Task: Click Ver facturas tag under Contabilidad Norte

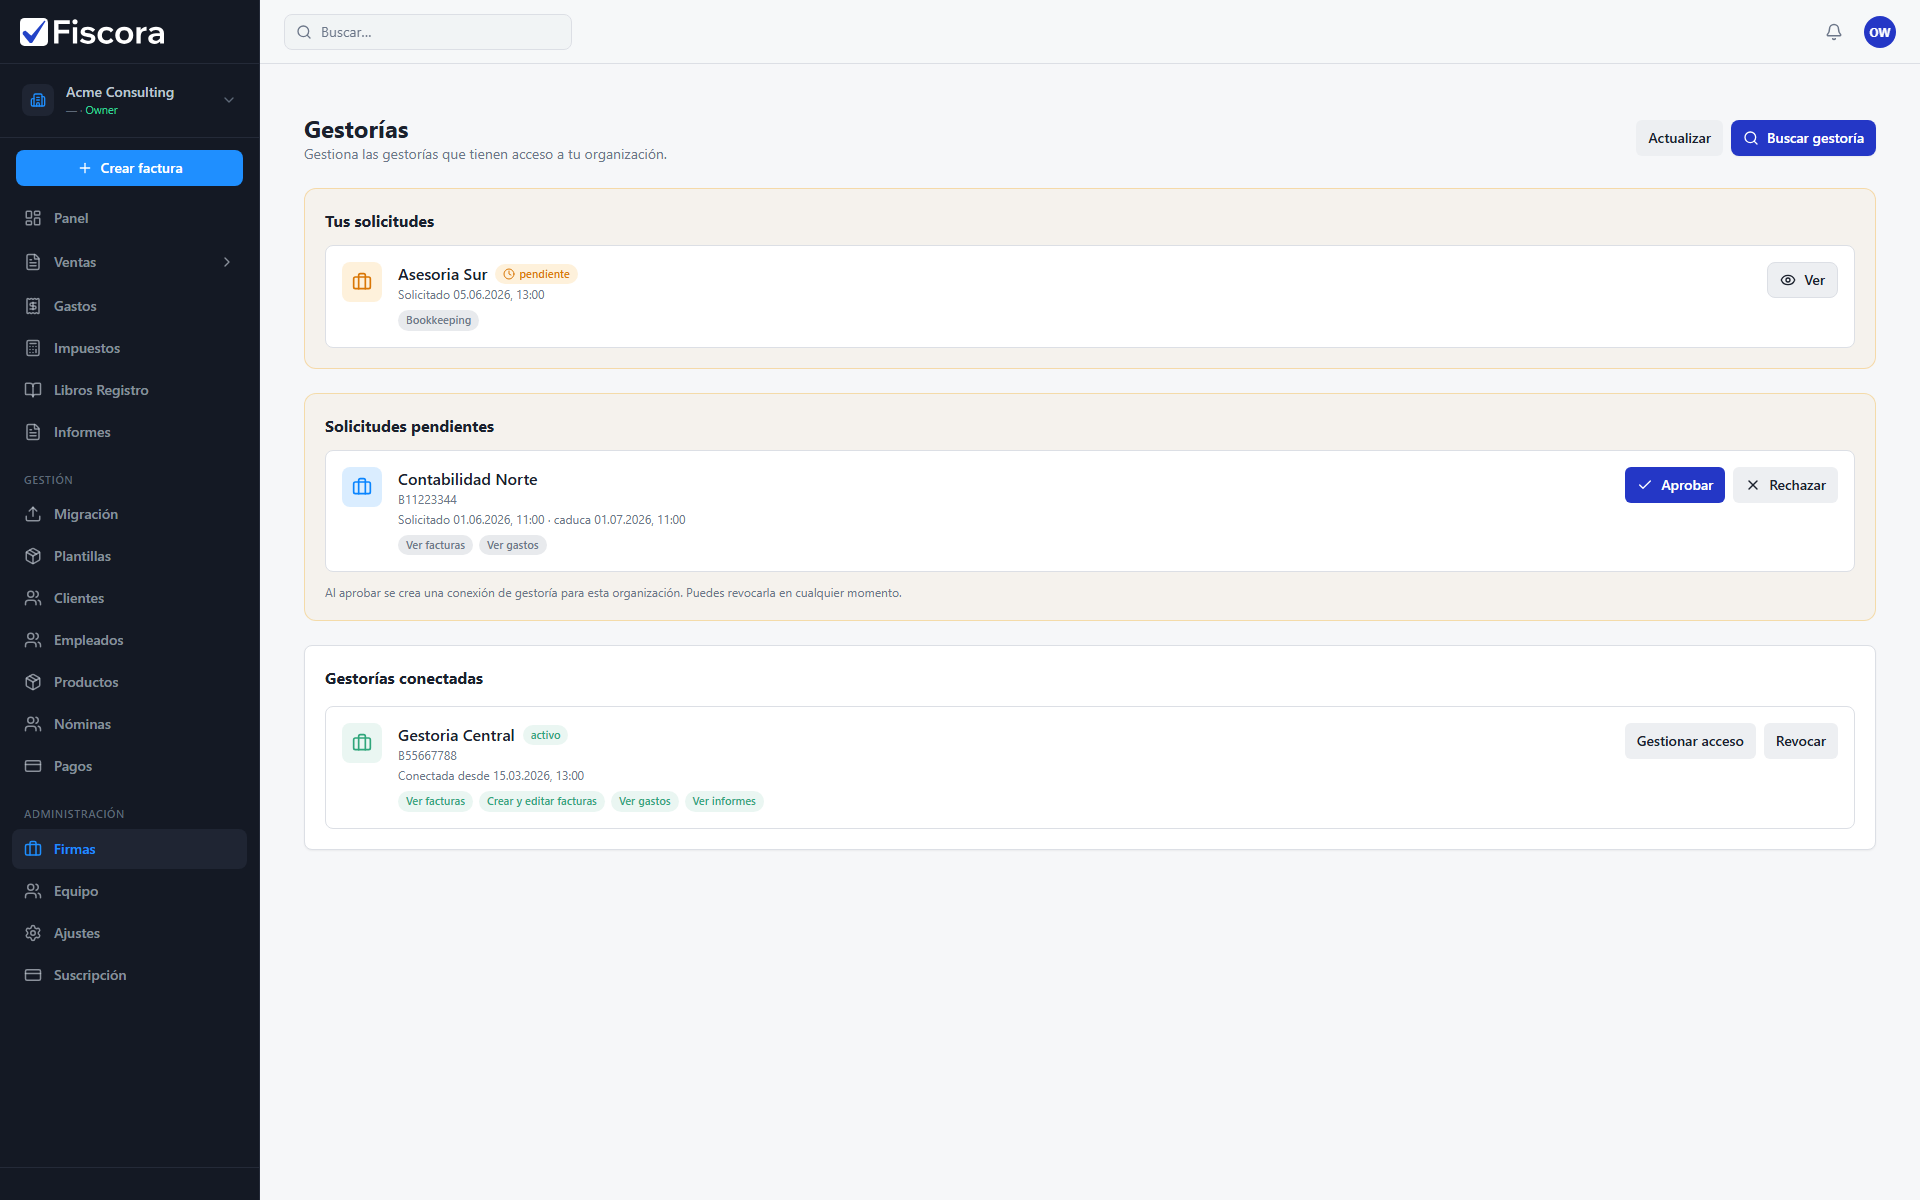Action: (435, 545)
